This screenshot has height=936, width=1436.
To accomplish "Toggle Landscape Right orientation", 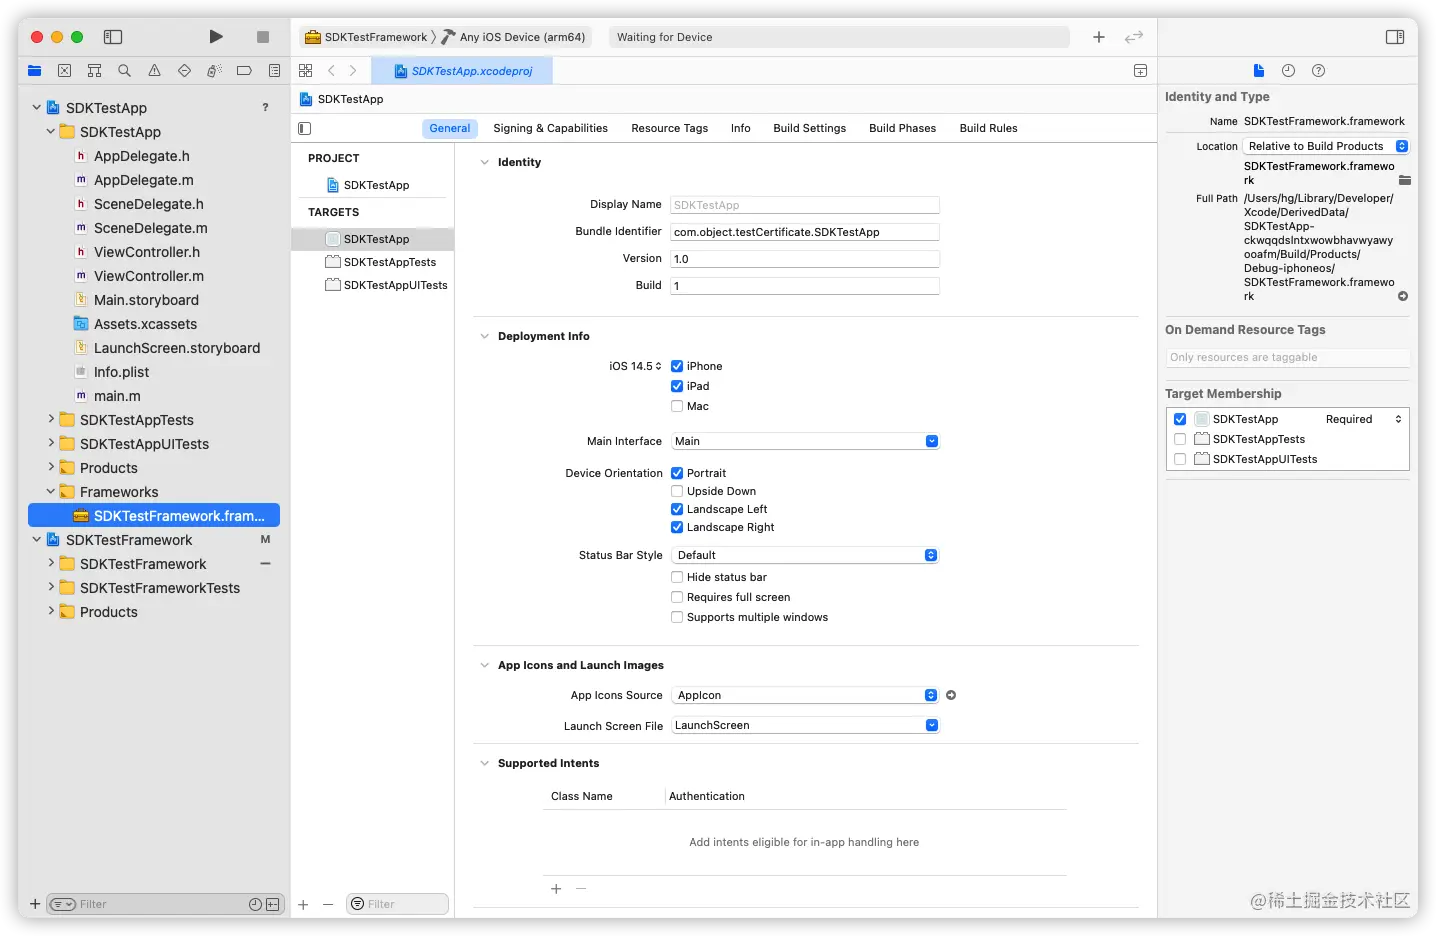I will tap(677, 527).
